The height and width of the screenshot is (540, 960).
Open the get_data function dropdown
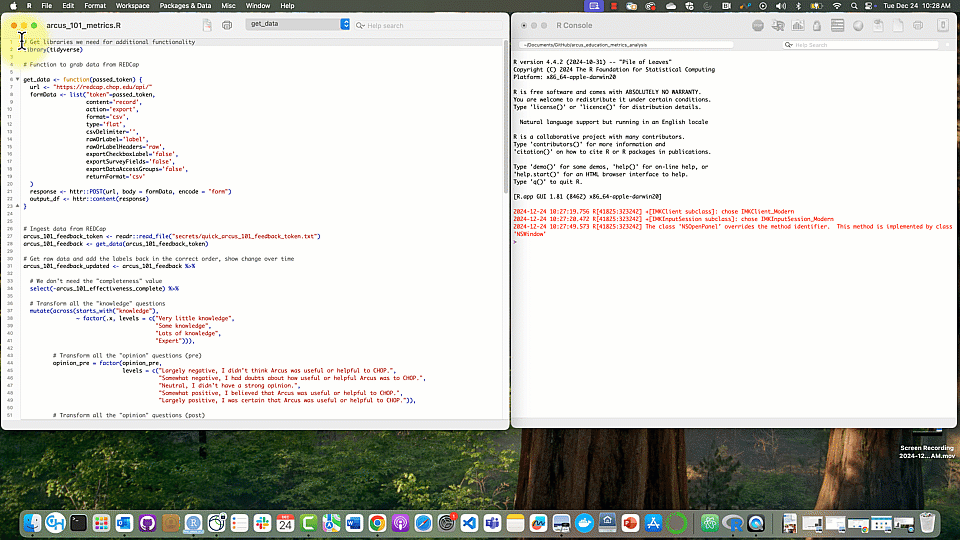[x=299, y=24]
